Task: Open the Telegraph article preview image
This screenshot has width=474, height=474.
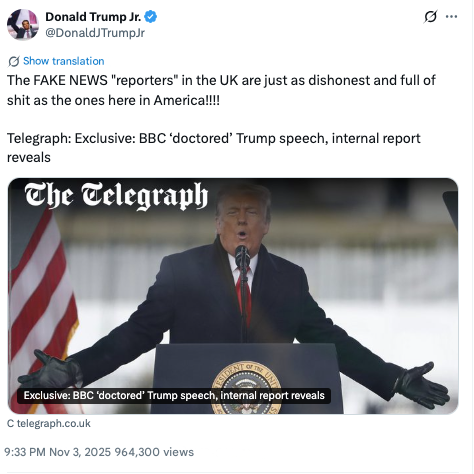Action: coord(233,296)
